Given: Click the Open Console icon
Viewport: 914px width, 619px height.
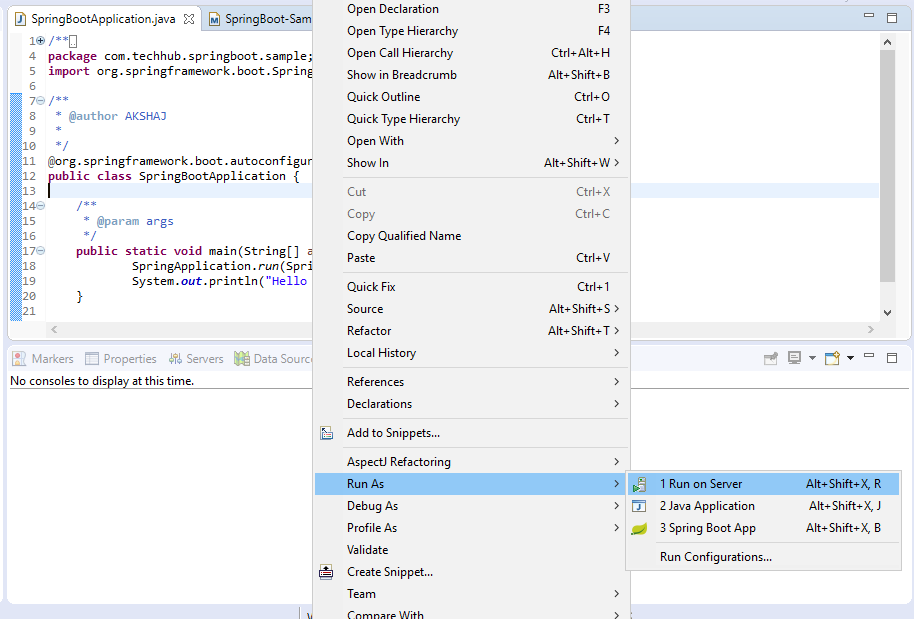Looking at the screenshot, I should 831,358.
